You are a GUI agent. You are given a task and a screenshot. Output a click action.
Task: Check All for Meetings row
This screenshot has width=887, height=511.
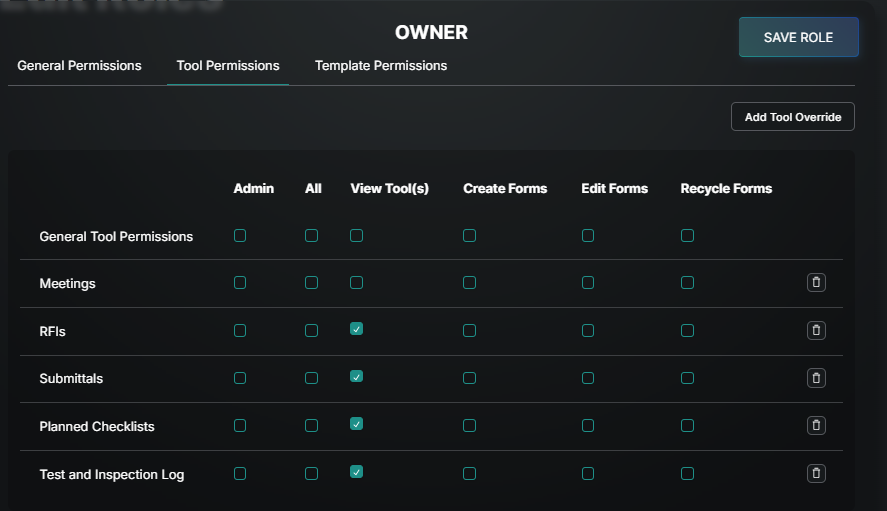coord(312,283)
